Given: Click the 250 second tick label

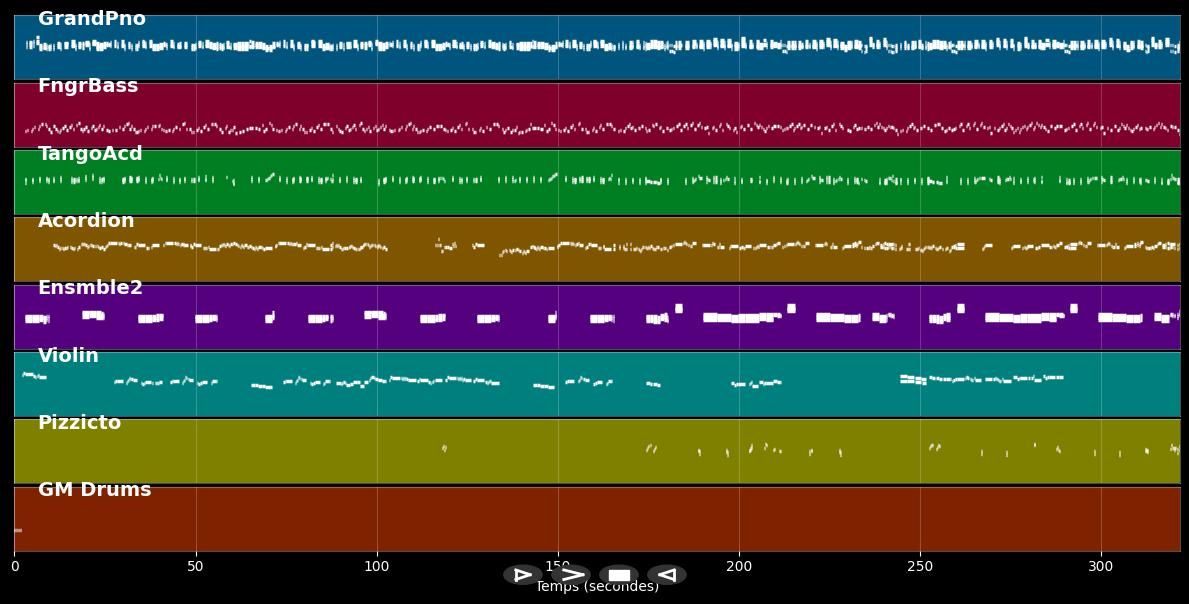Looking at the screenshot, I should click(x=920, y=567).
